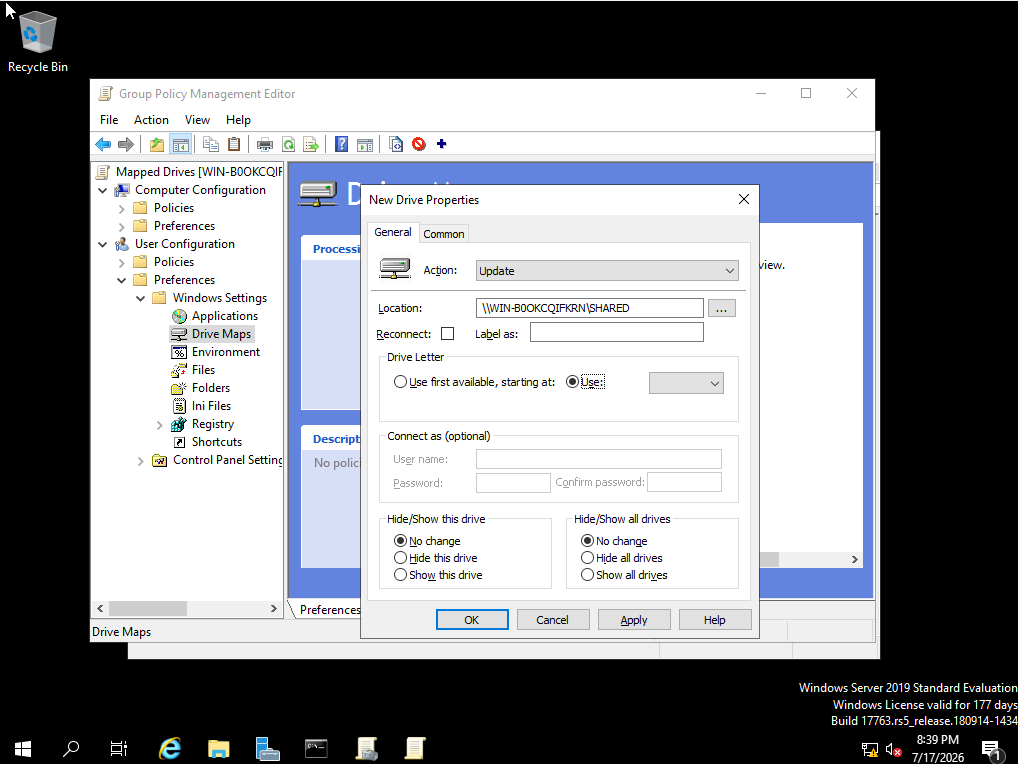Select 'No change' under Hide/Show this drive
Image resolution: width=1018 pixels, height=764 pixels.
click(401, 541)
